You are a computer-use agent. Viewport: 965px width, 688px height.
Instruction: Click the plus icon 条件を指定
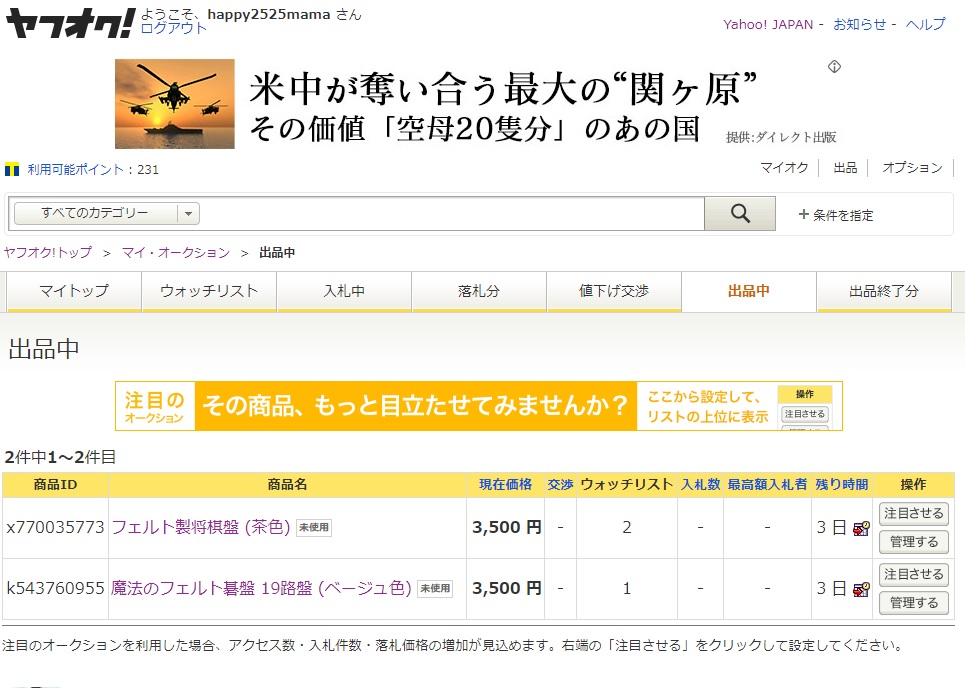803,214
